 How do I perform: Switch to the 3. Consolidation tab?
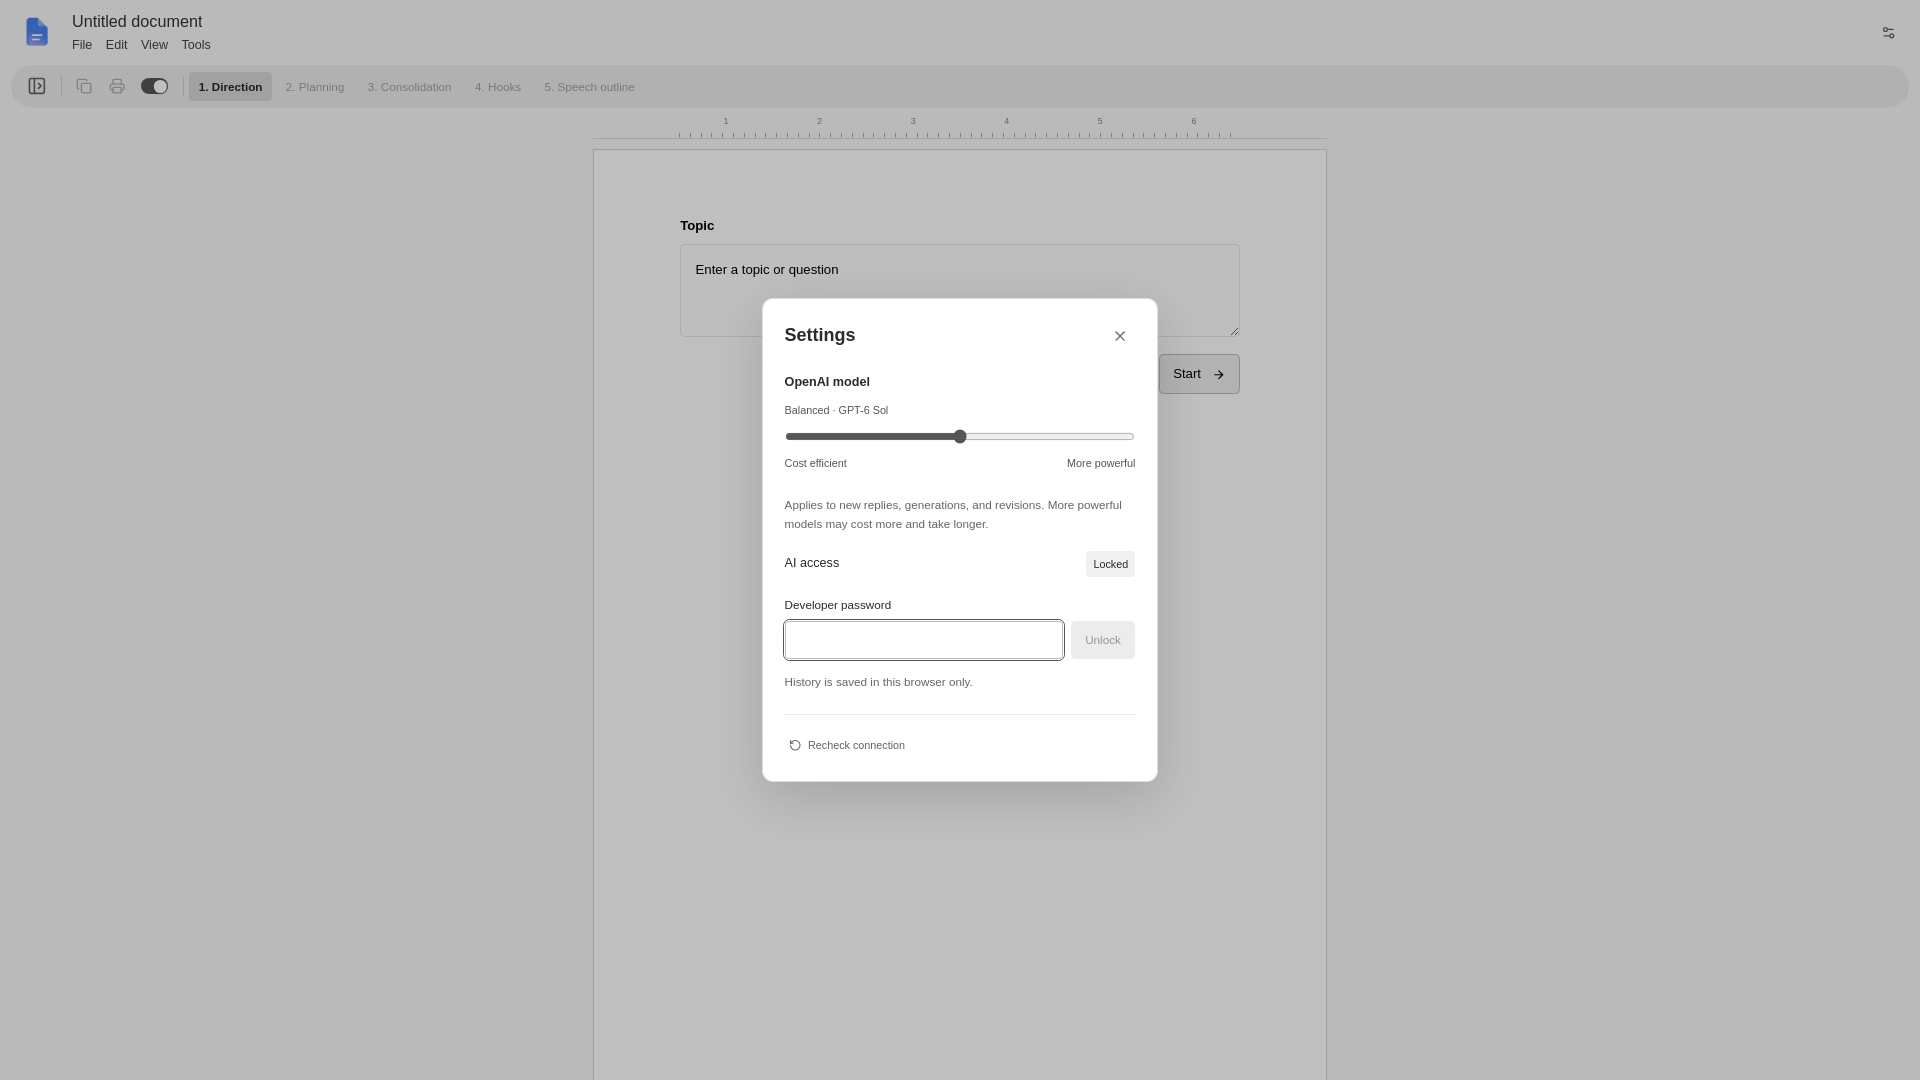click(409, 87)
